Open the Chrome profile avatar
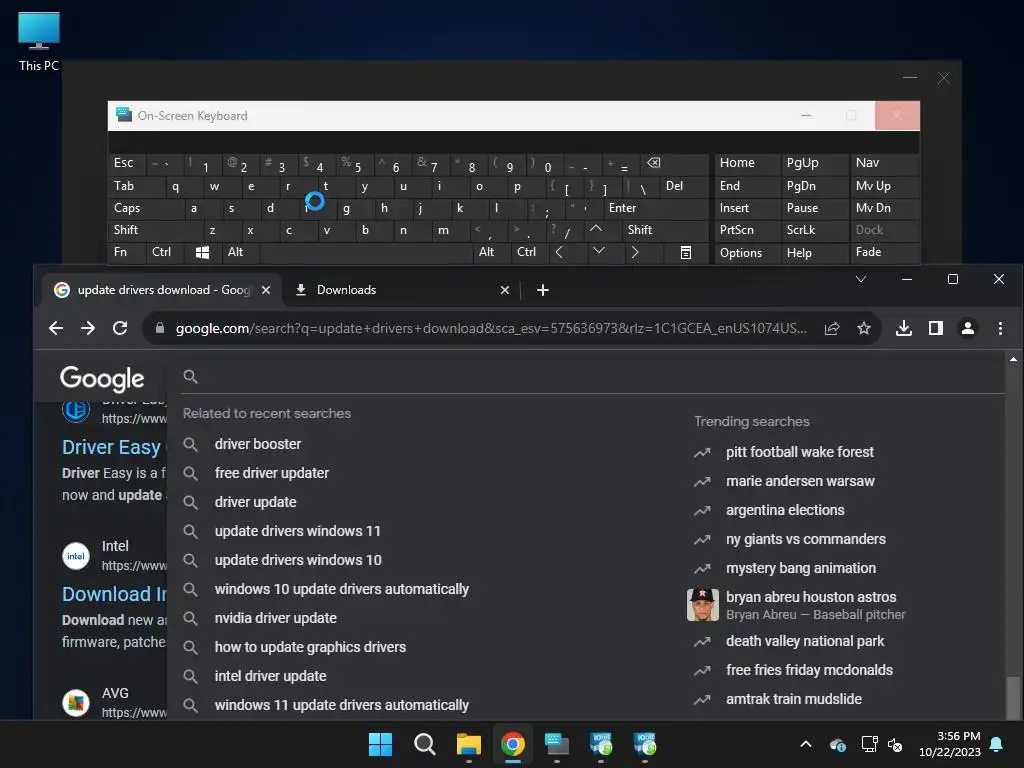 click(x=968, y=328)
